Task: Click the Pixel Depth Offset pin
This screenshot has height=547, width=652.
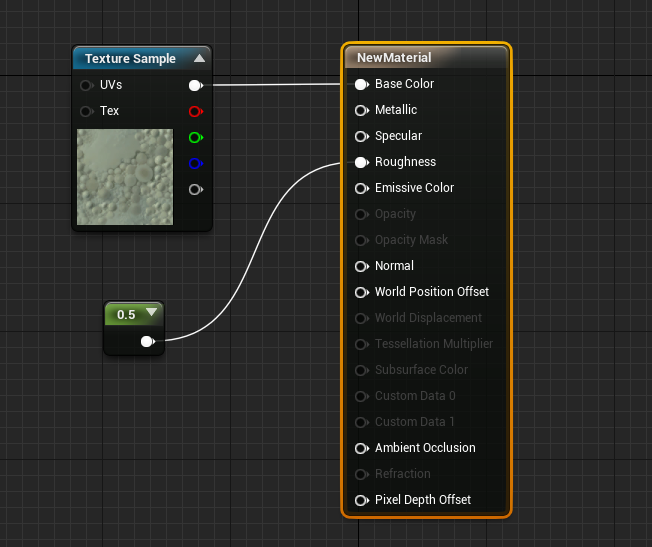Action: [x=362, y=500]
